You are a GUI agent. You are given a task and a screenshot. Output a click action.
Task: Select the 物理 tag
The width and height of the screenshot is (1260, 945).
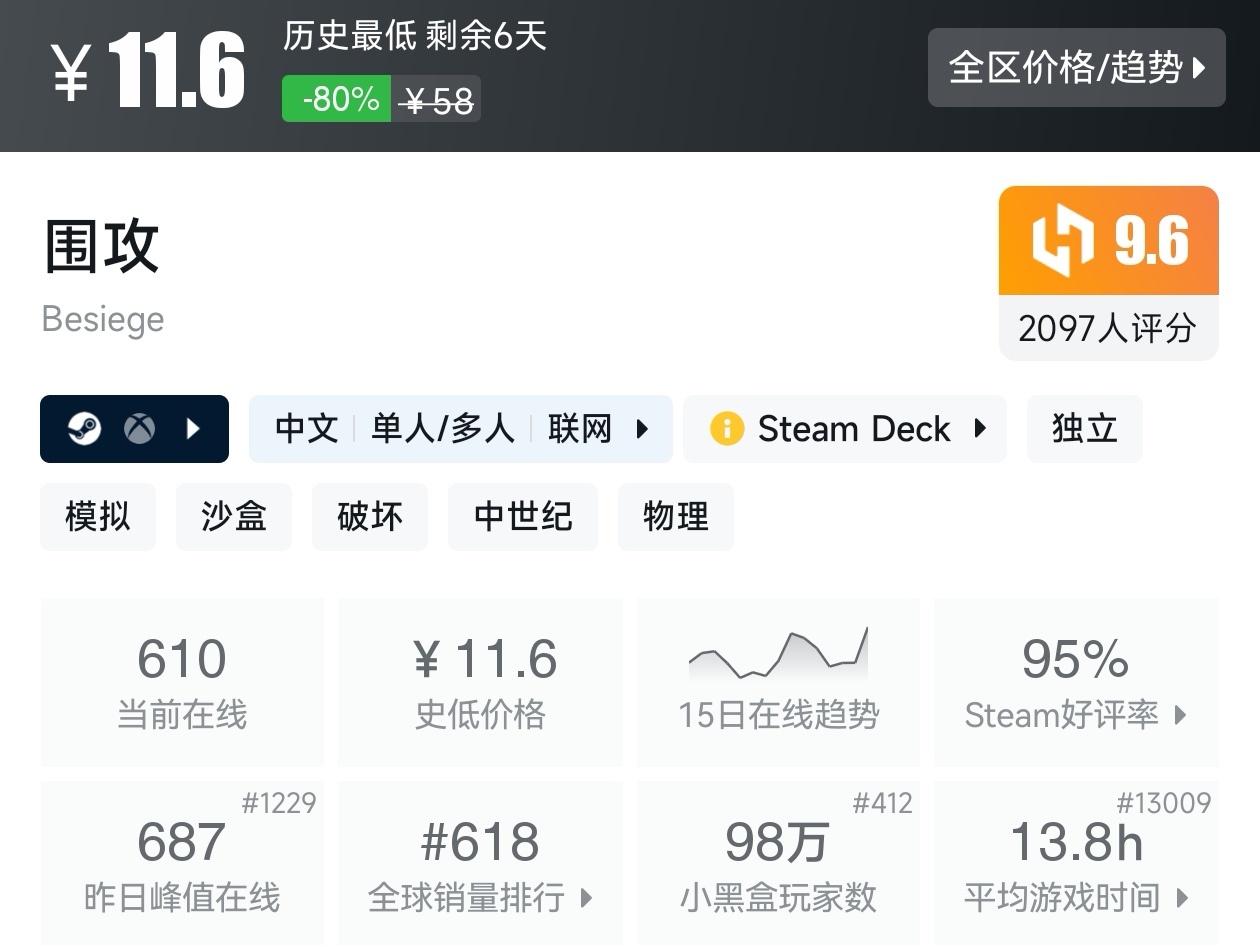tap(676, 517)
